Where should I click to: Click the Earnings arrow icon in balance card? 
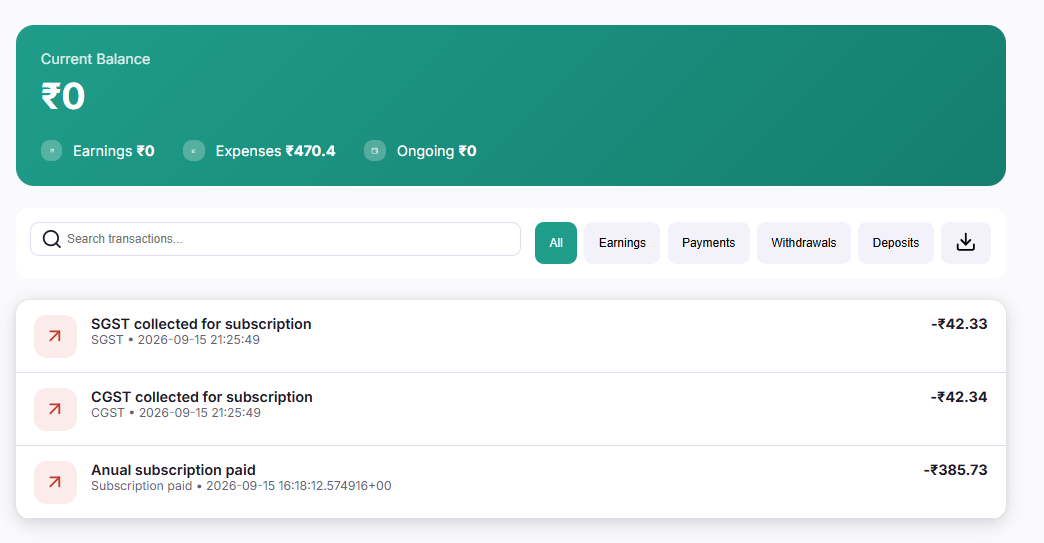click(51, 151)
